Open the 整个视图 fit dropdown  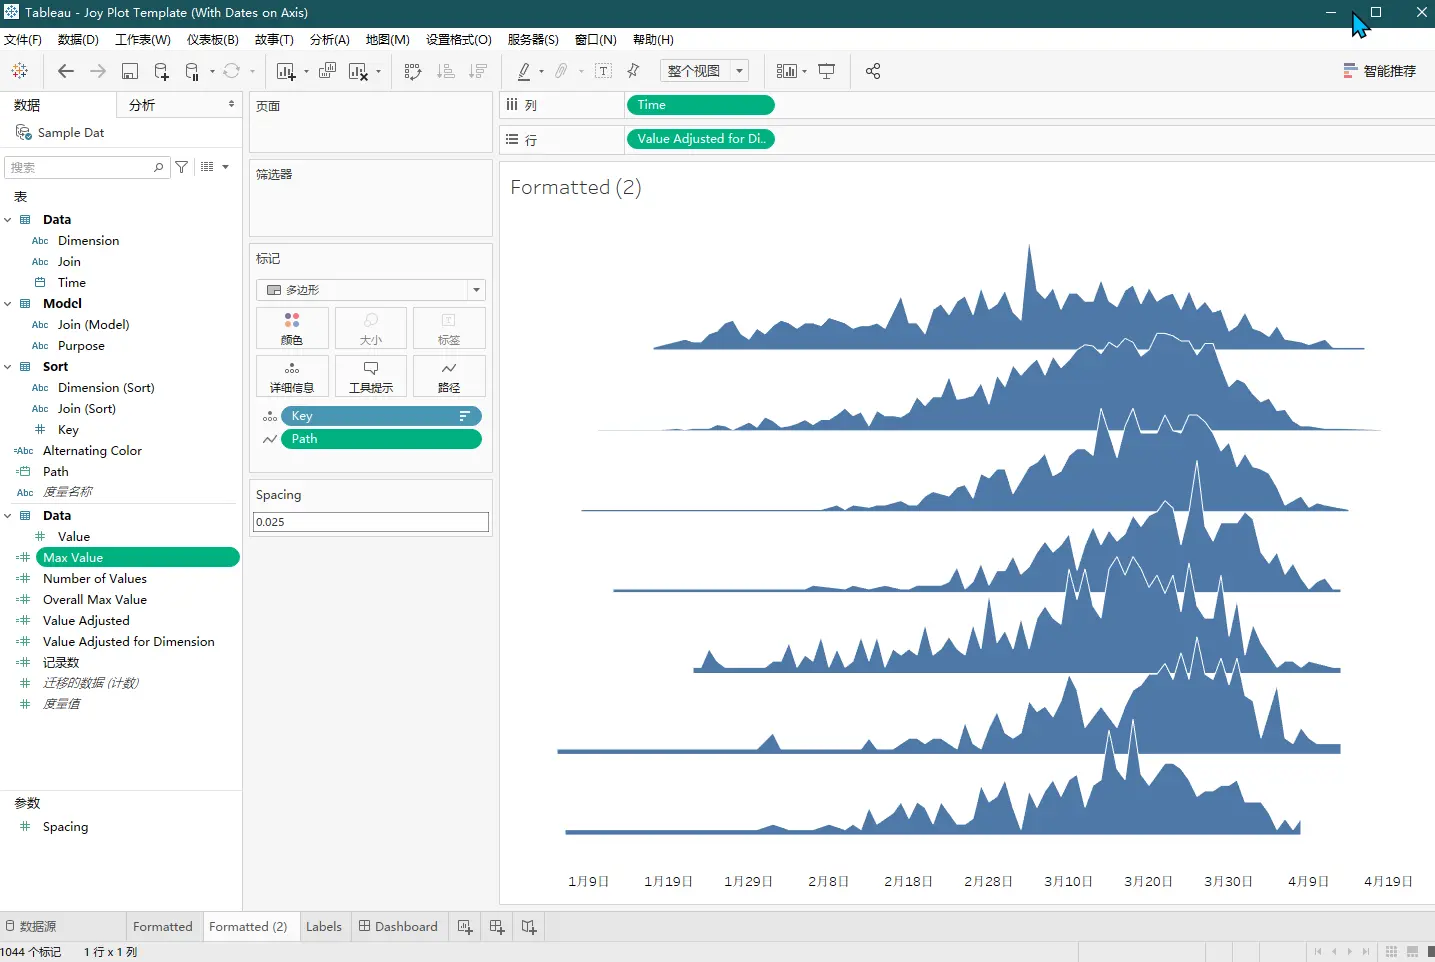[705, 71]
